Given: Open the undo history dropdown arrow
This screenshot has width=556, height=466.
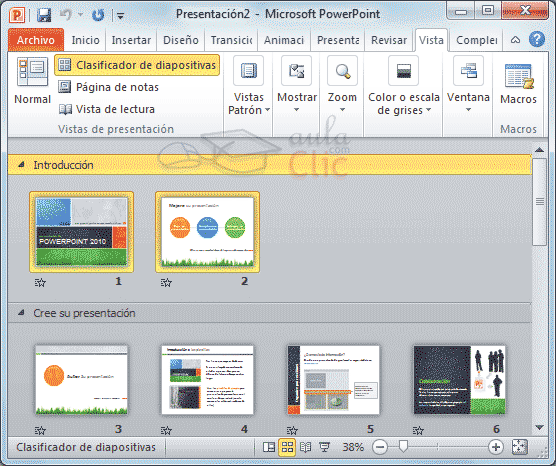Looking at the screenshot, I should [x=80, y=15].
